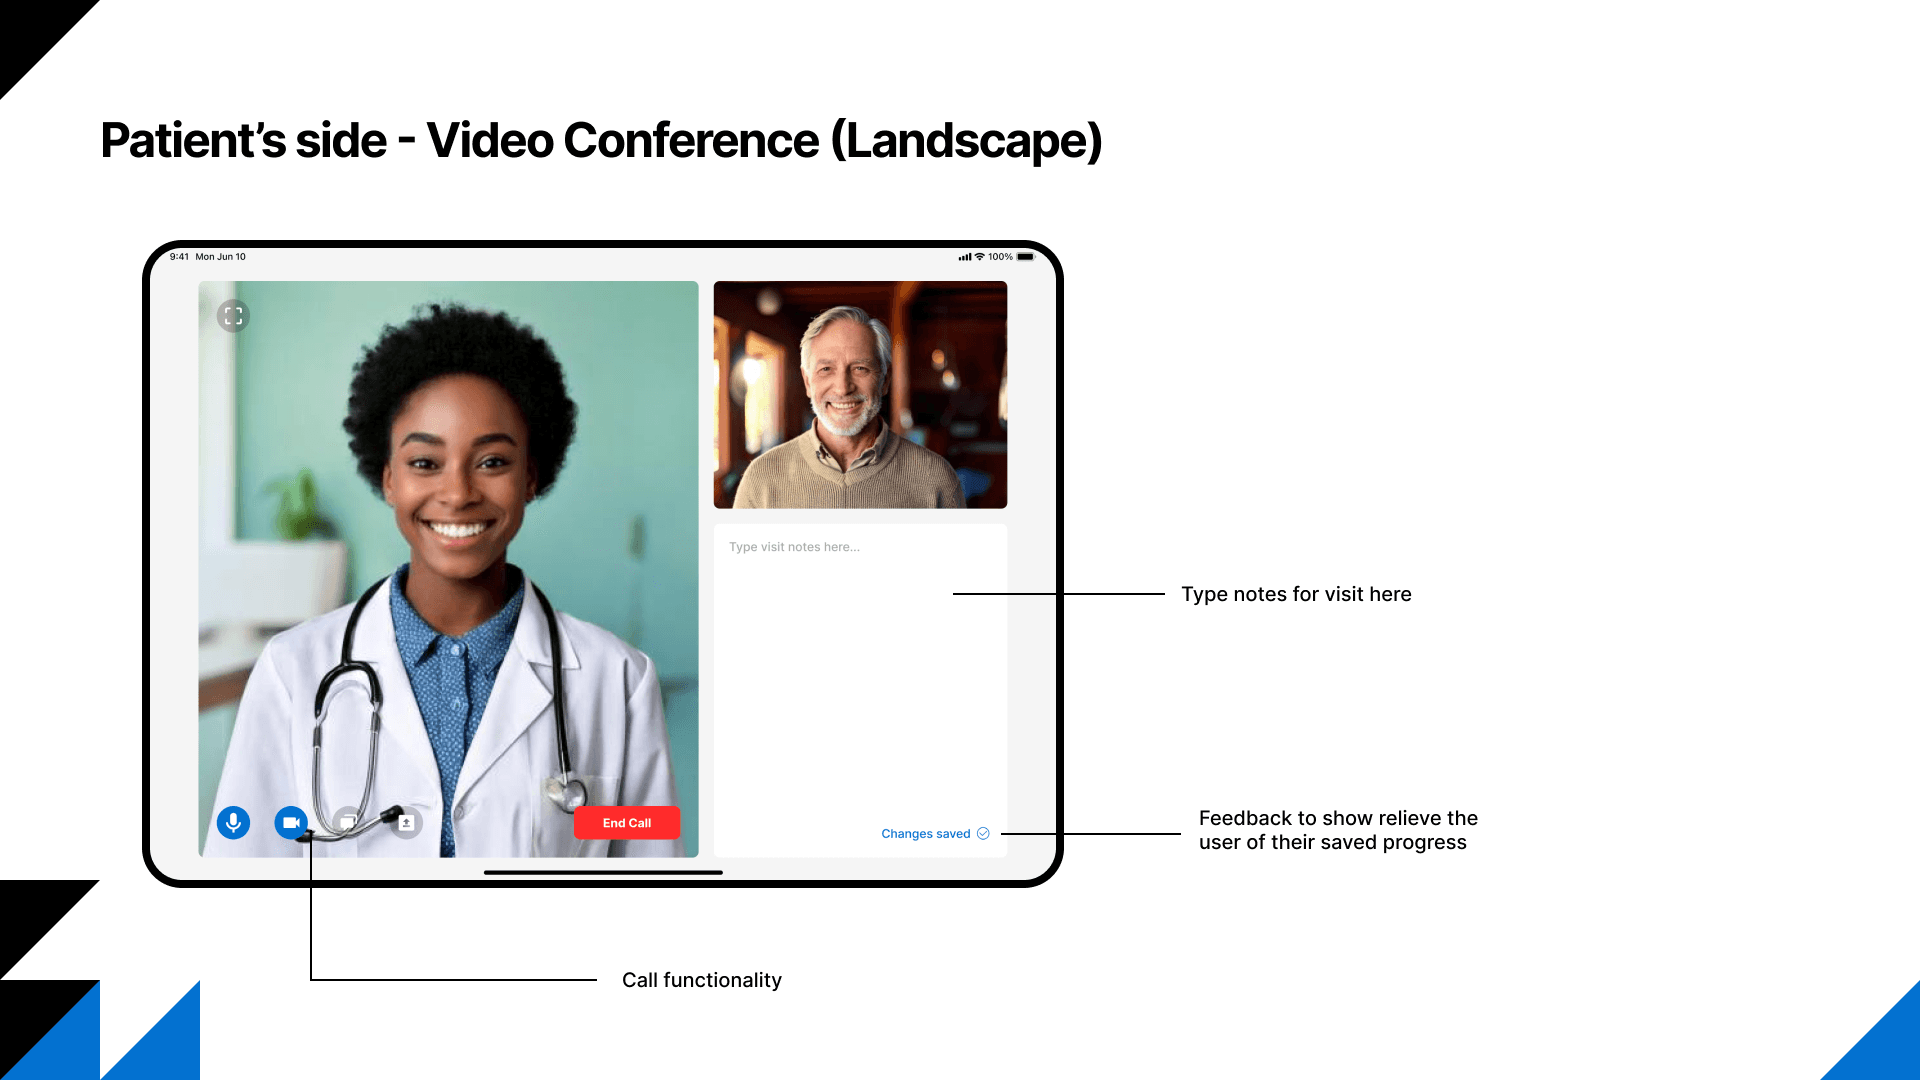The image size is (1920, 1080).
Task: Tap the Wi-Fi icon in status bar
Action: click(980, 257)
